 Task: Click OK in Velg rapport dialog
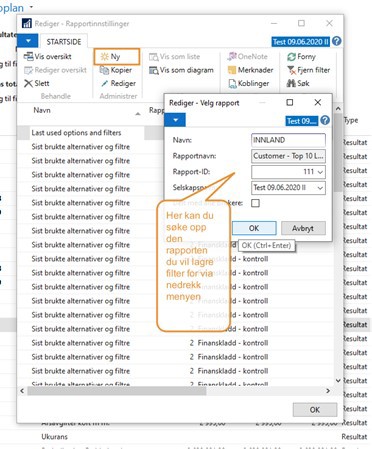[254, 228]
